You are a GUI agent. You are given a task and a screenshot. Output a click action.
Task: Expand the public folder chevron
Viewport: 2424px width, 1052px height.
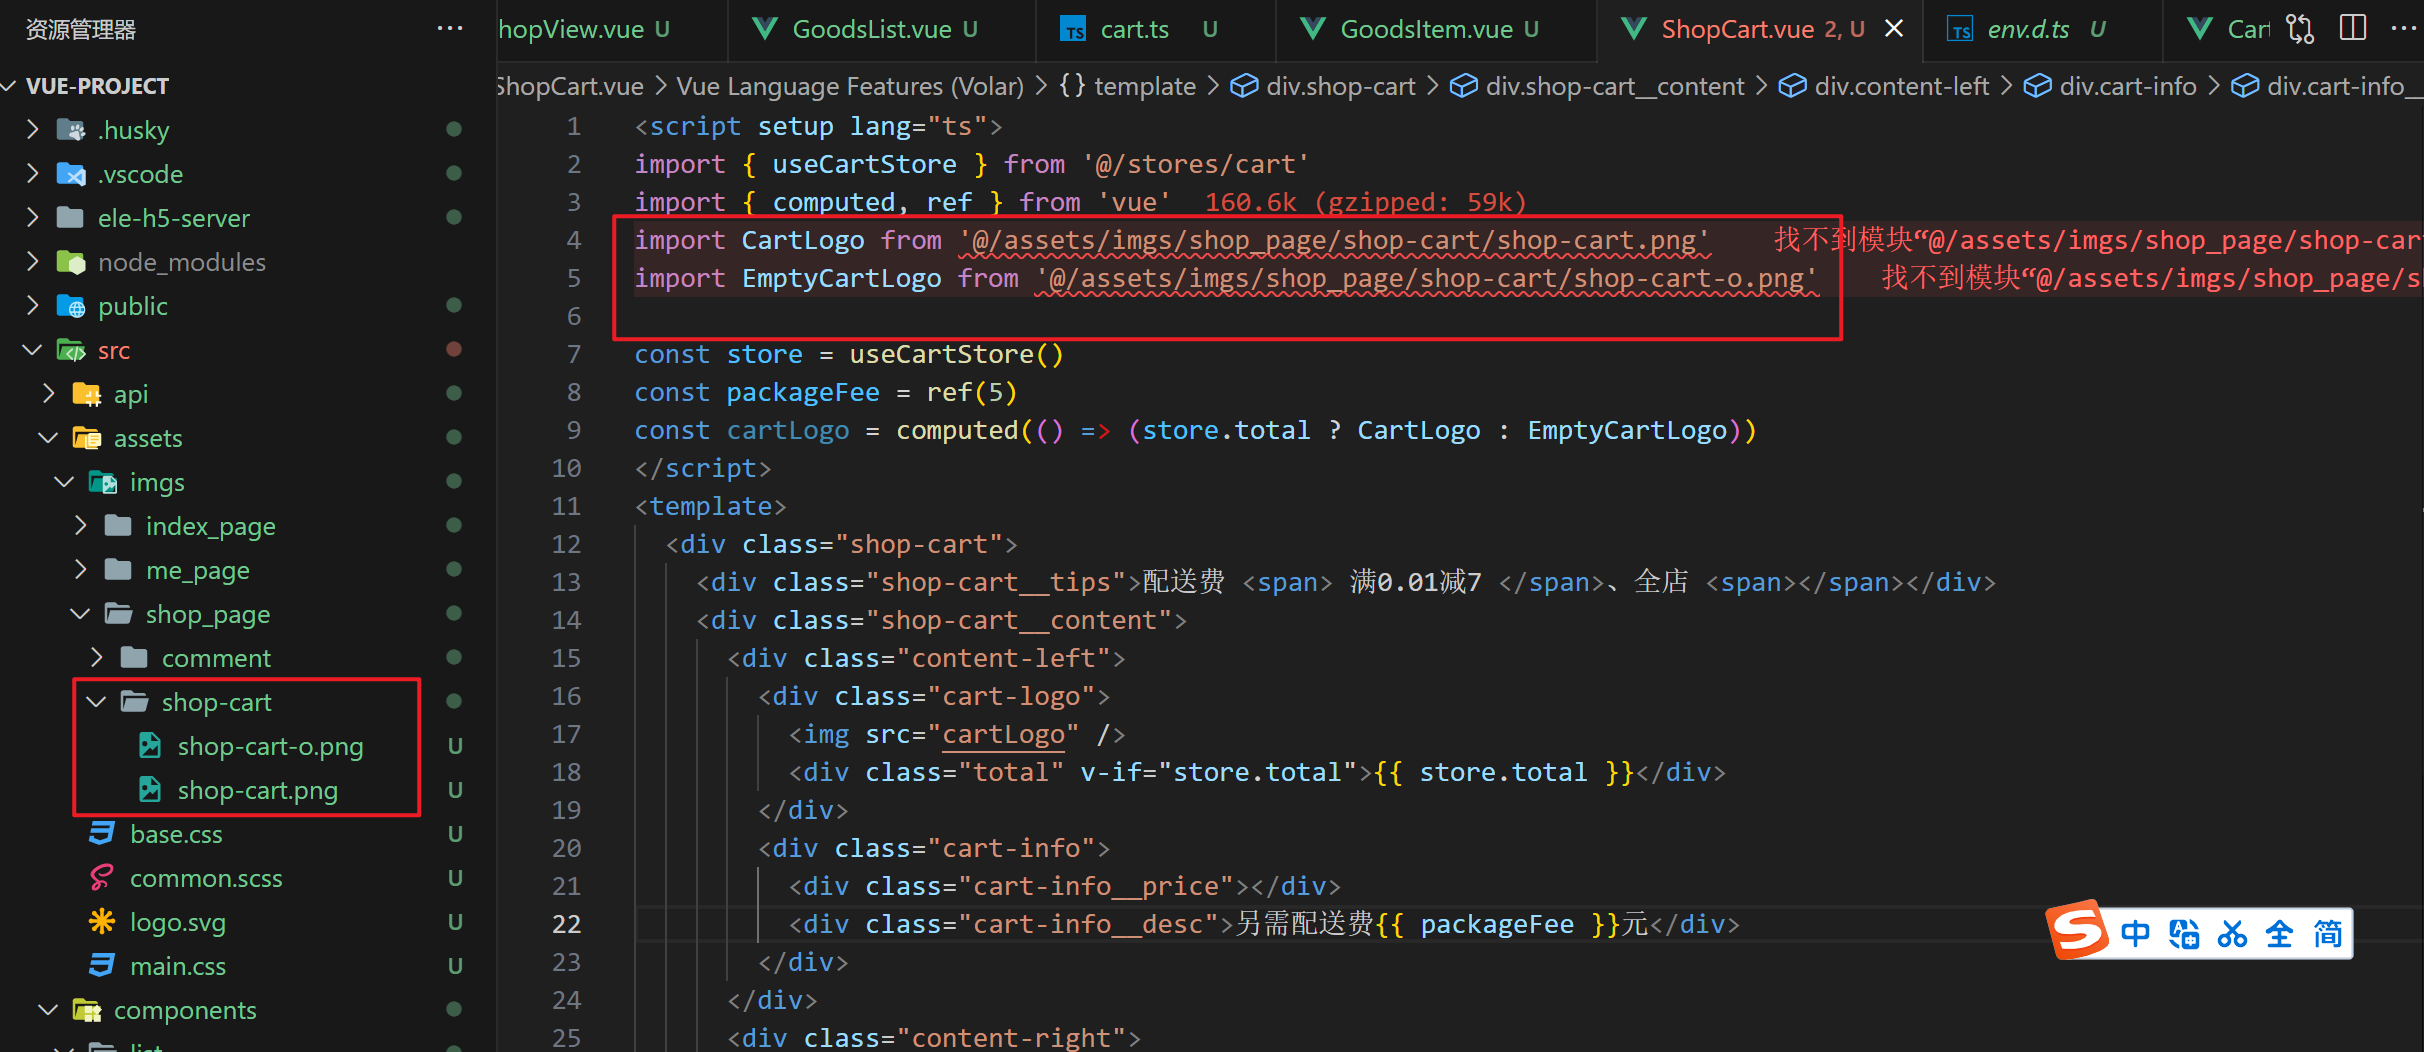point(33,306)
